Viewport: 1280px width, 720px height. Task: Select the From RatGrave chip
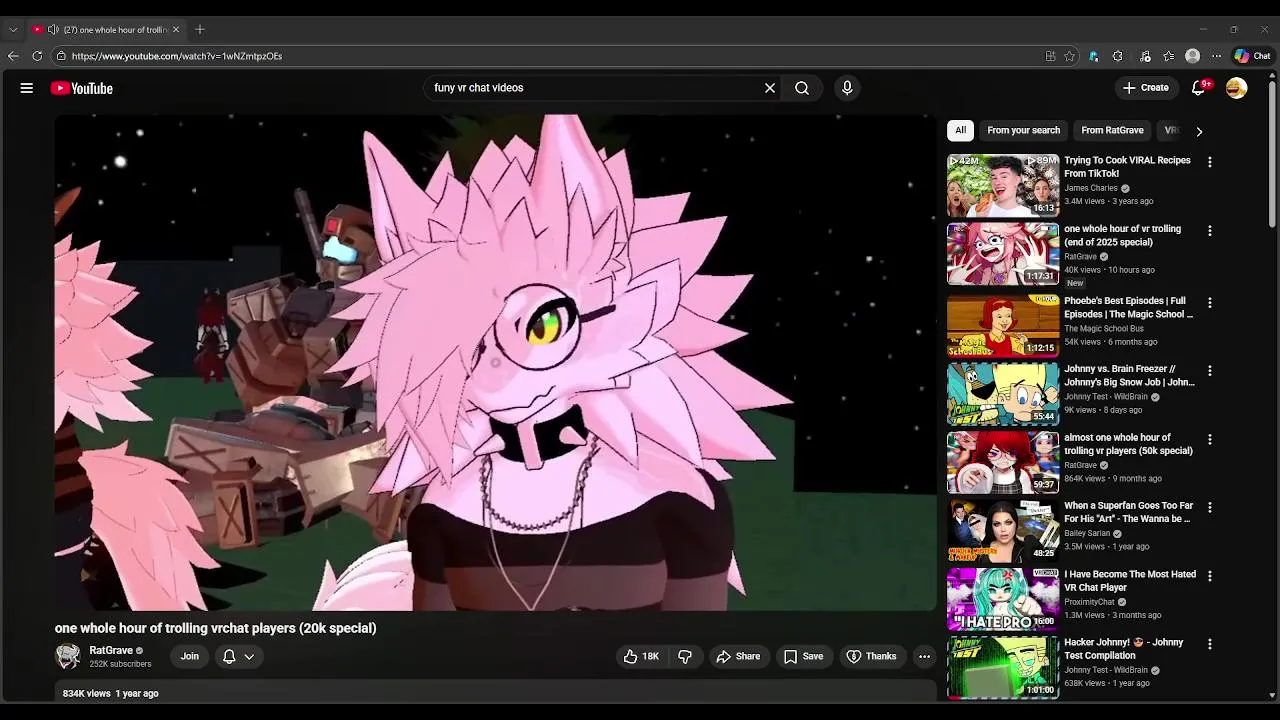click(x=1112, y=130)
